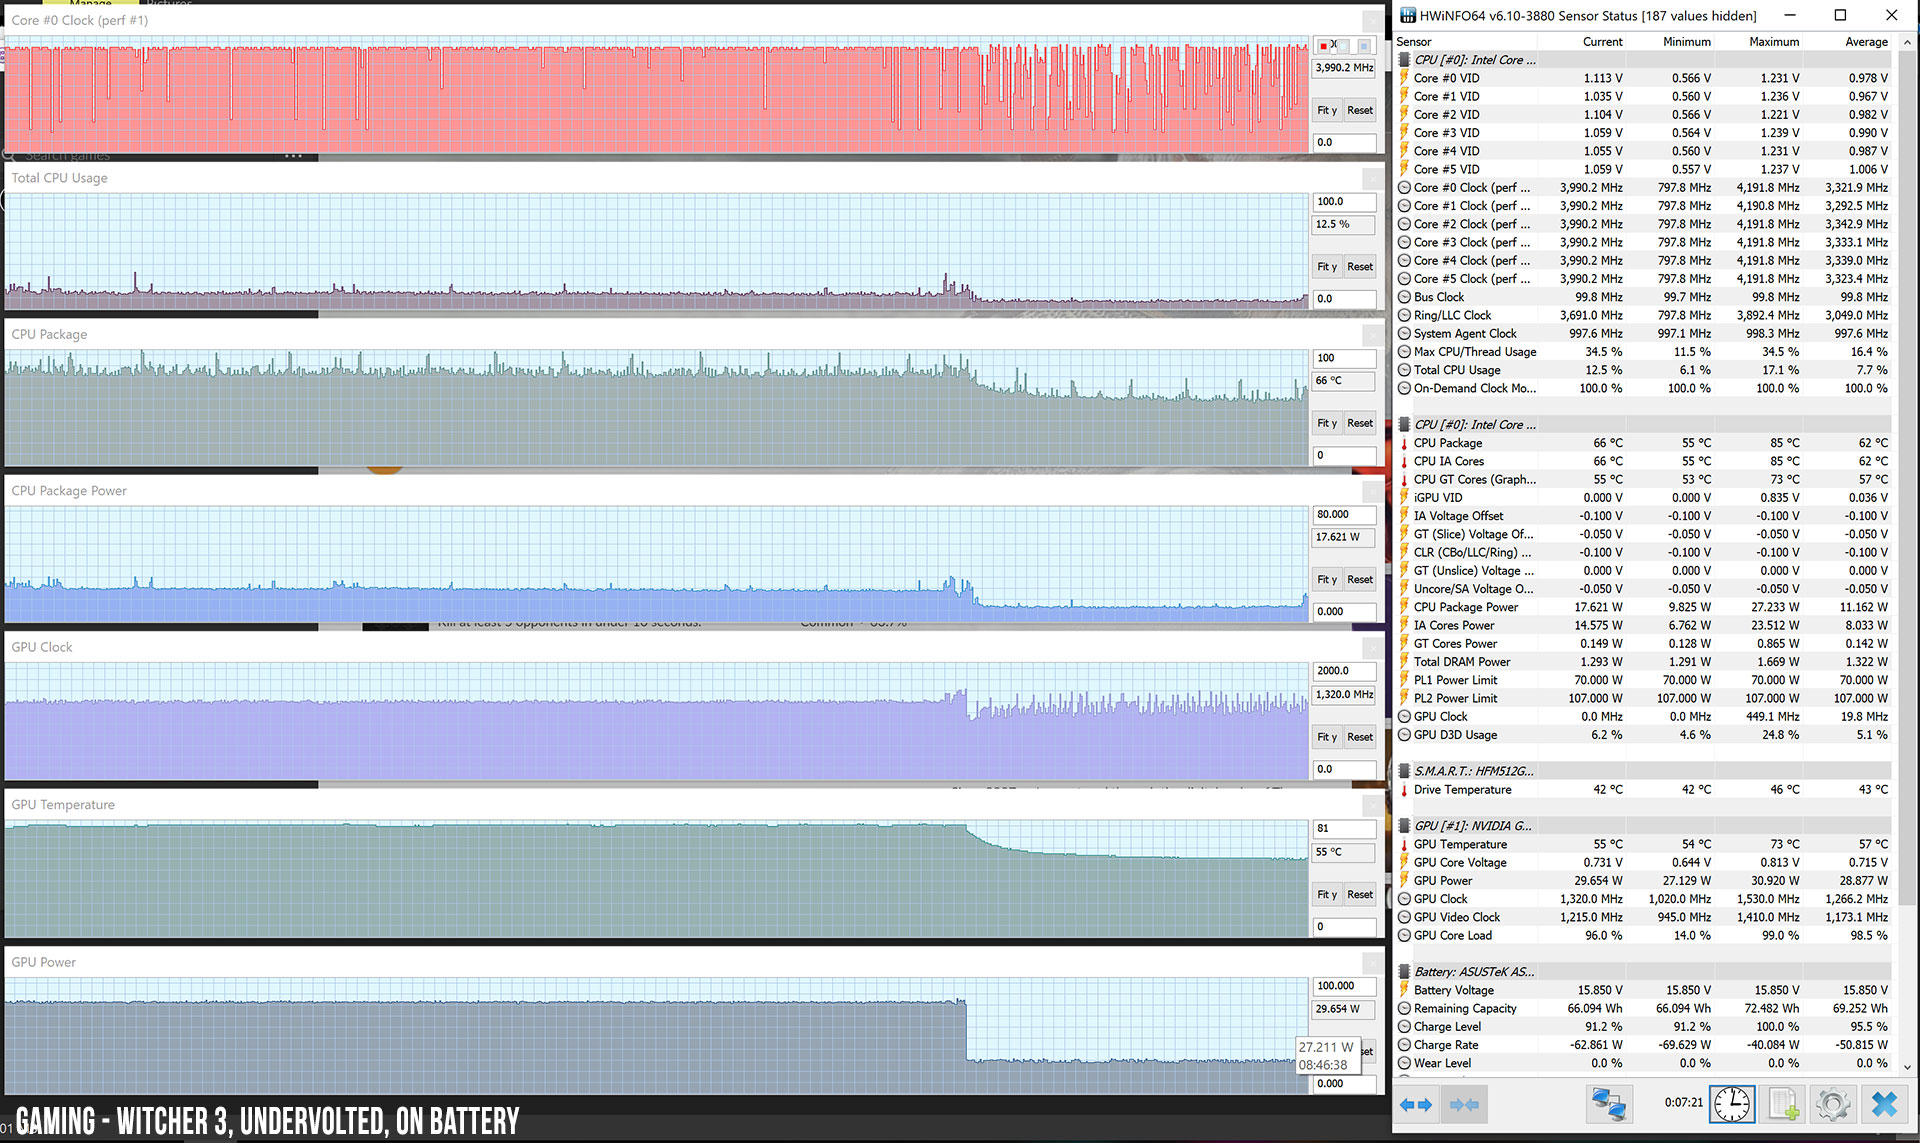
Task: Select the Wear Level sensor row
Action: pyautogui.click(x=1643, y=1063)
